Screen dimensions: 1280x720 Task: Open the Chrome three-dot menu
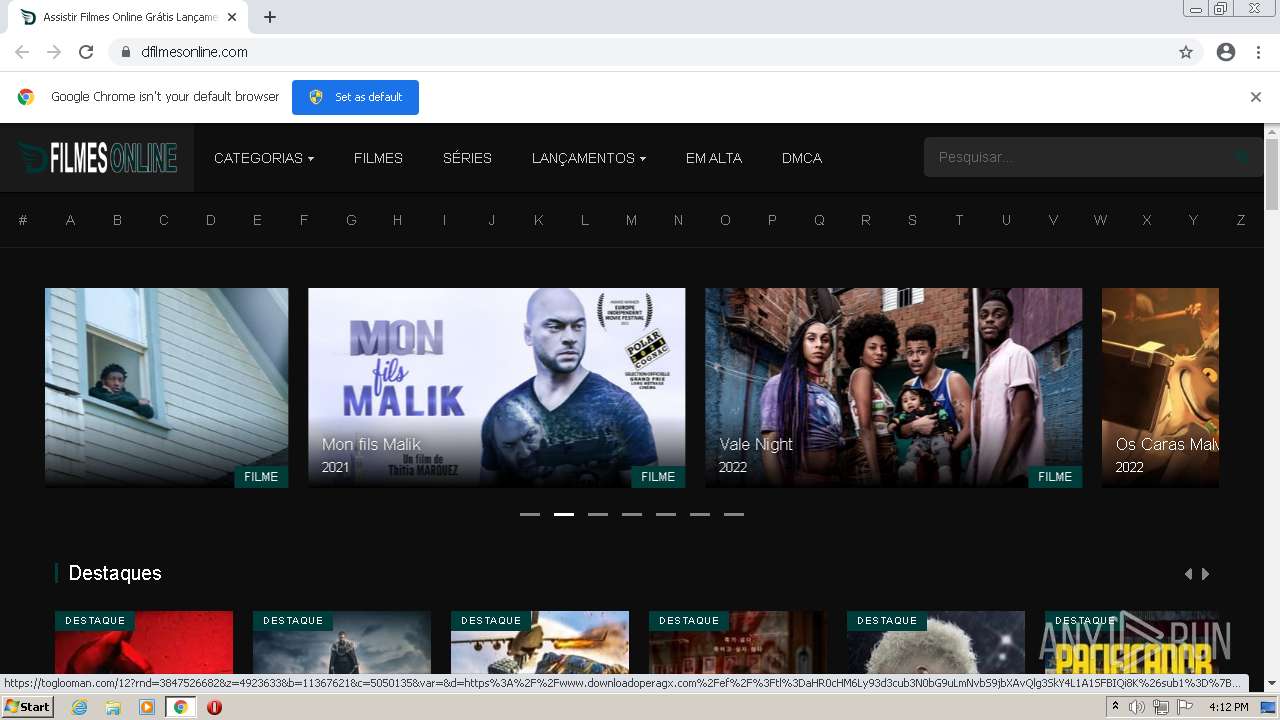1258,52
